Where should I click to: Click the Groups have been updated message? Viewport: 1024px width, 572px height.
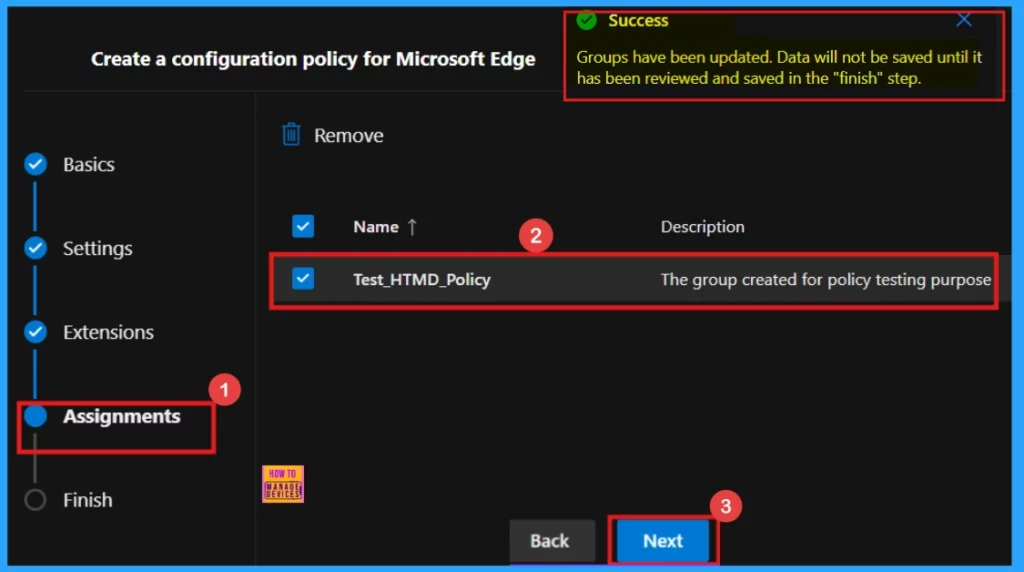tap(779, 67)
